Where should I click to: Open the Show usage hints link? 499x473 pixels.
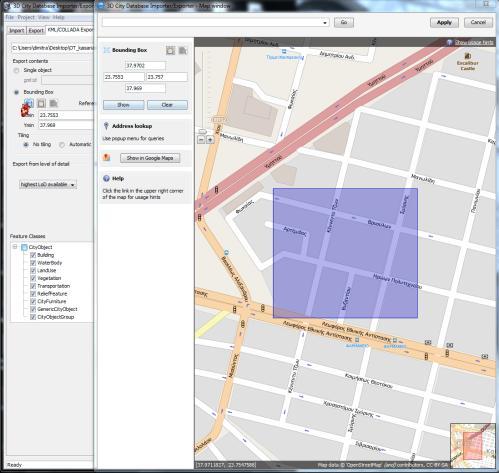tap(474, 42)
